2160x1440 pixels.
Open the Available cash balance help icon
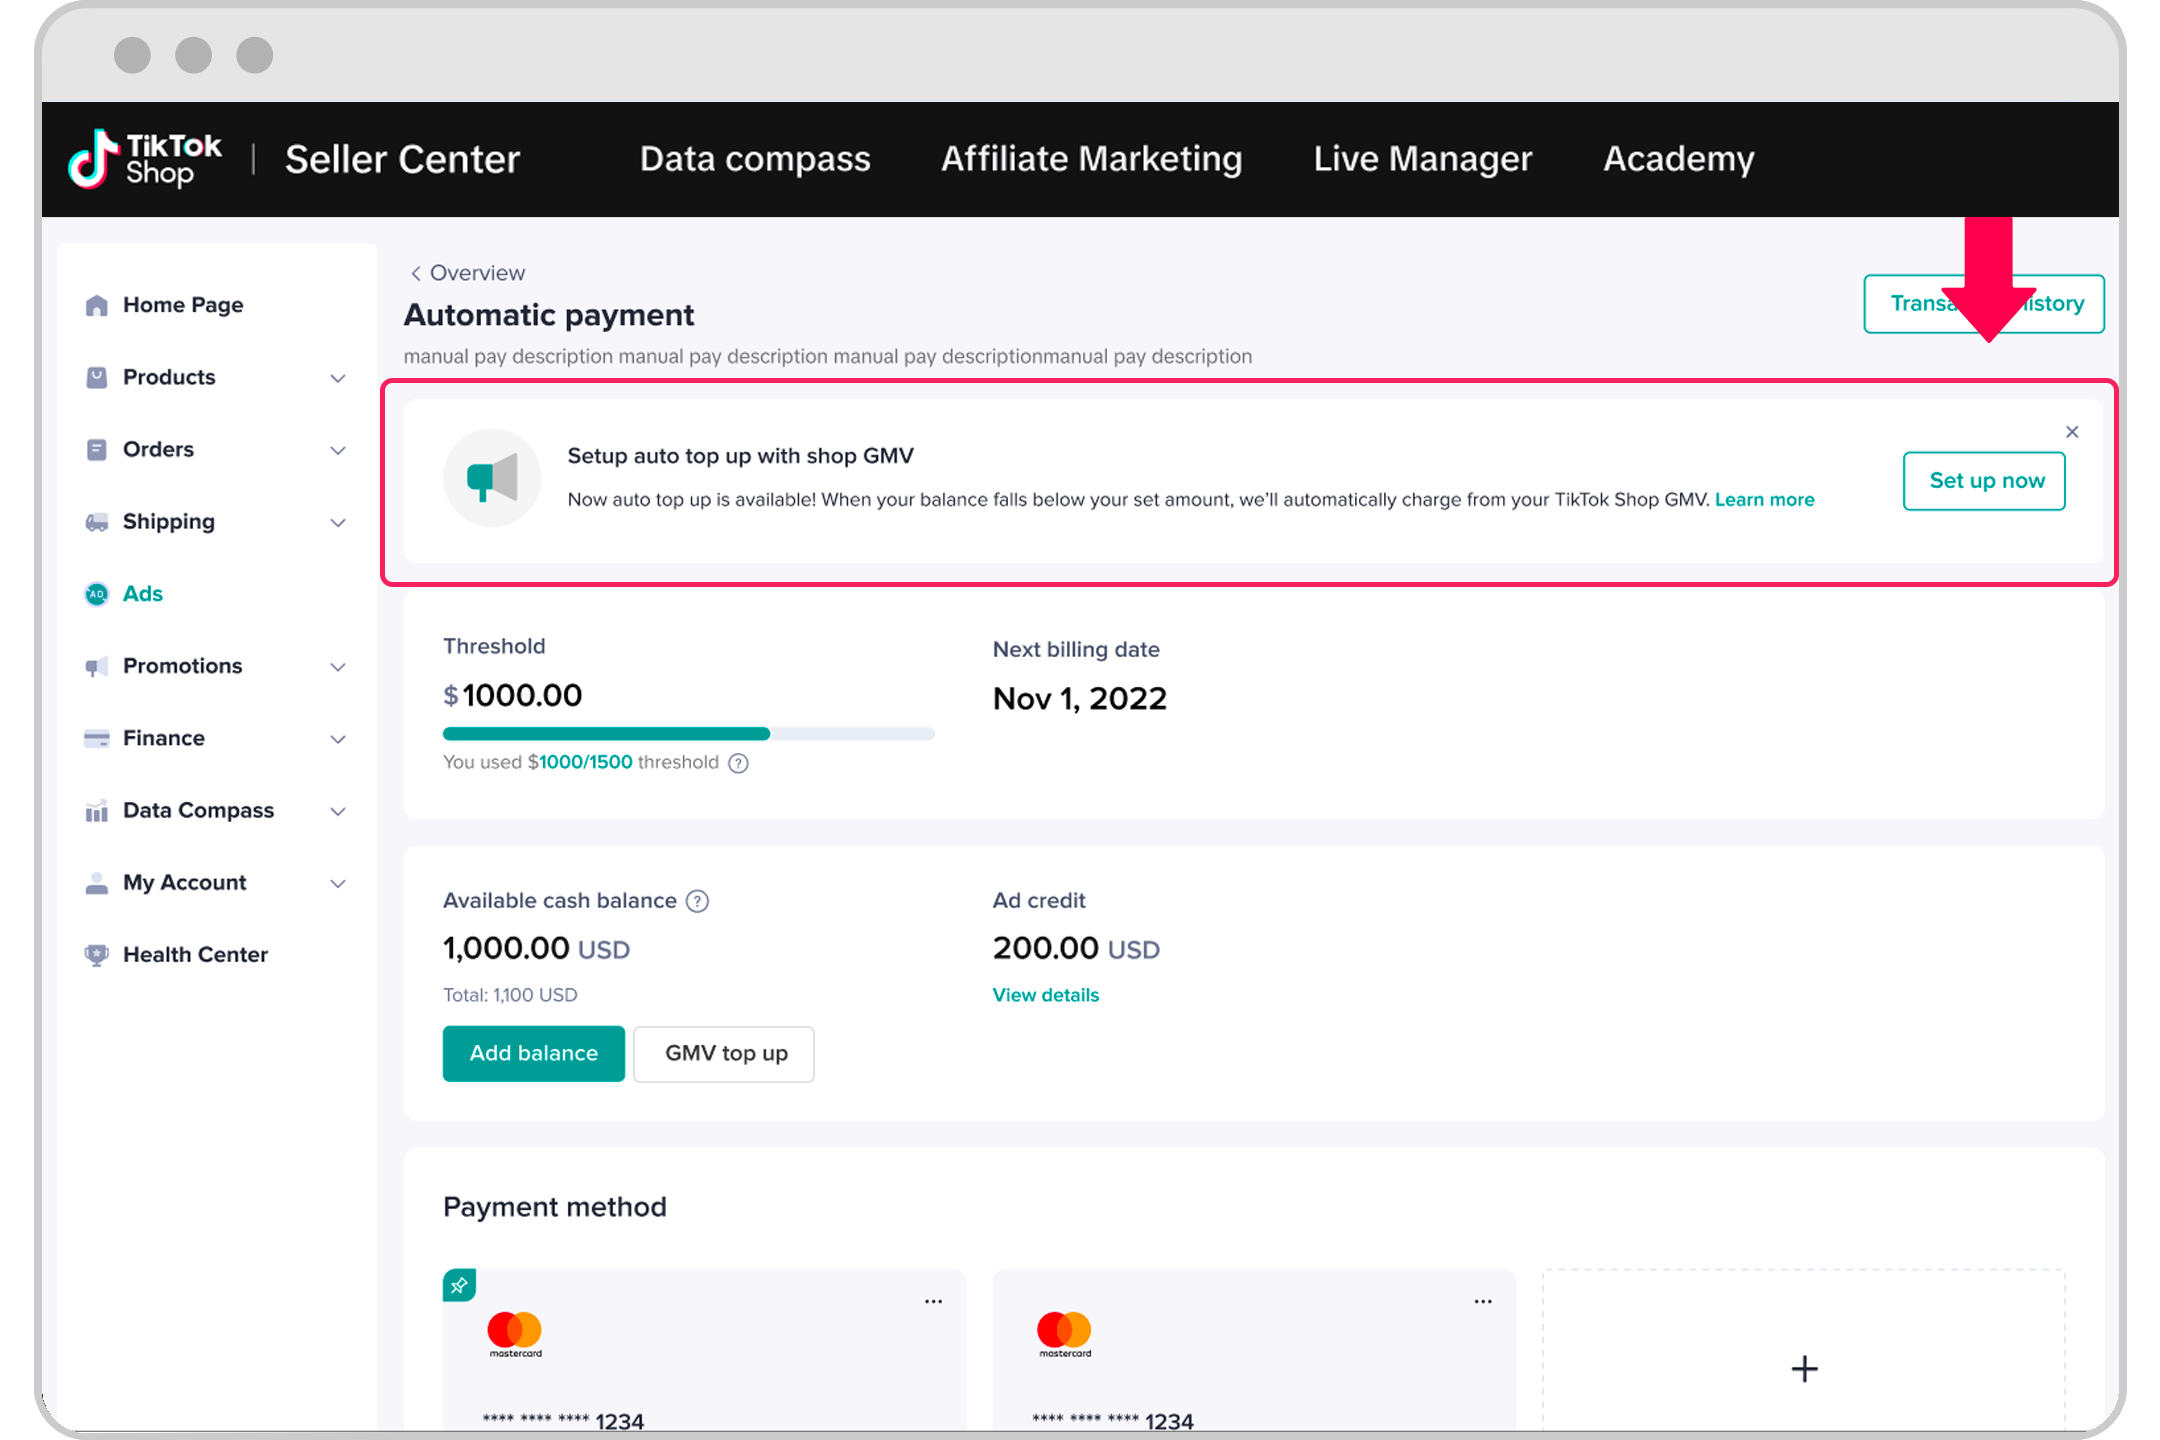[697, 901]
